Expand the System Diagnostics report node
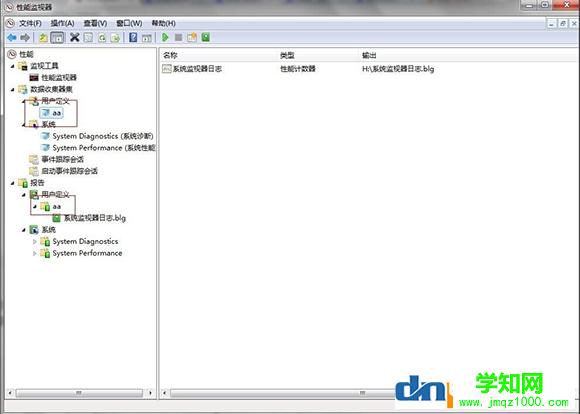 [x=35, y=242]
